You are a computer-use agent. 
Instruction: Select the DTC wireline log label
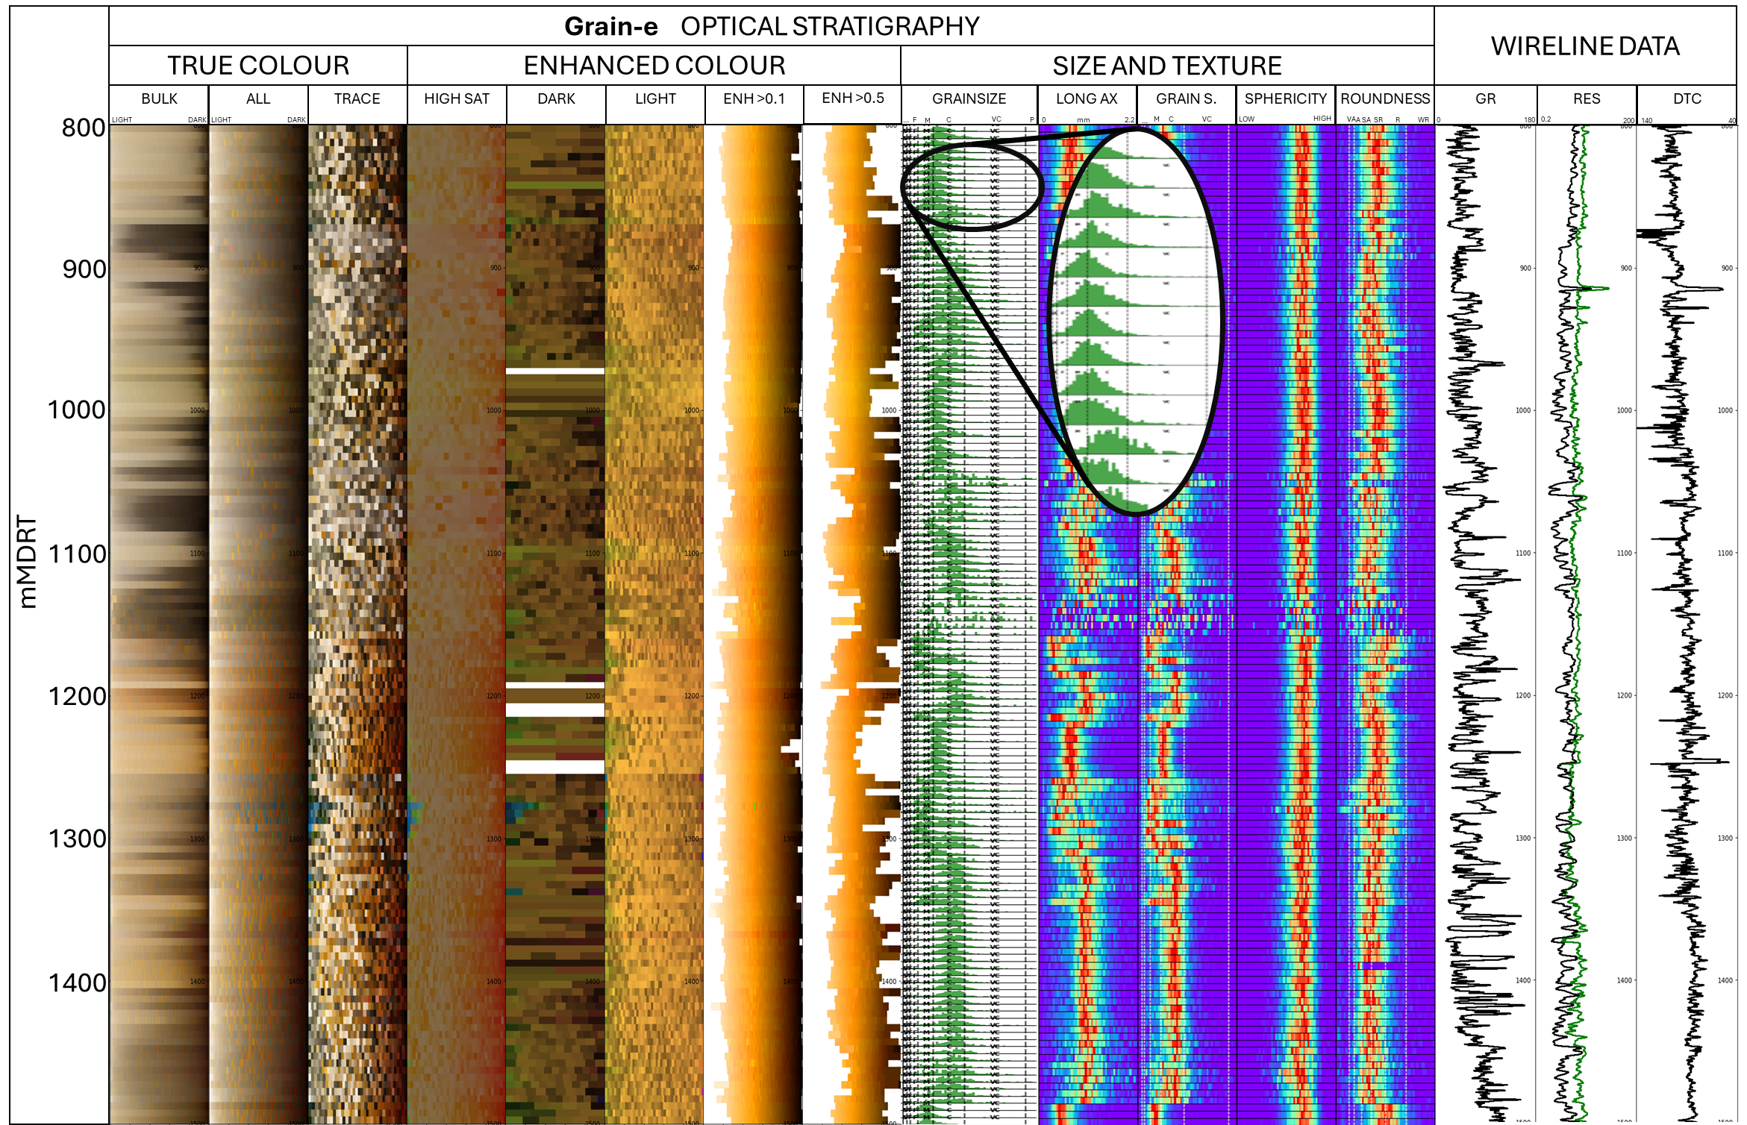[x=1687, y=99]
